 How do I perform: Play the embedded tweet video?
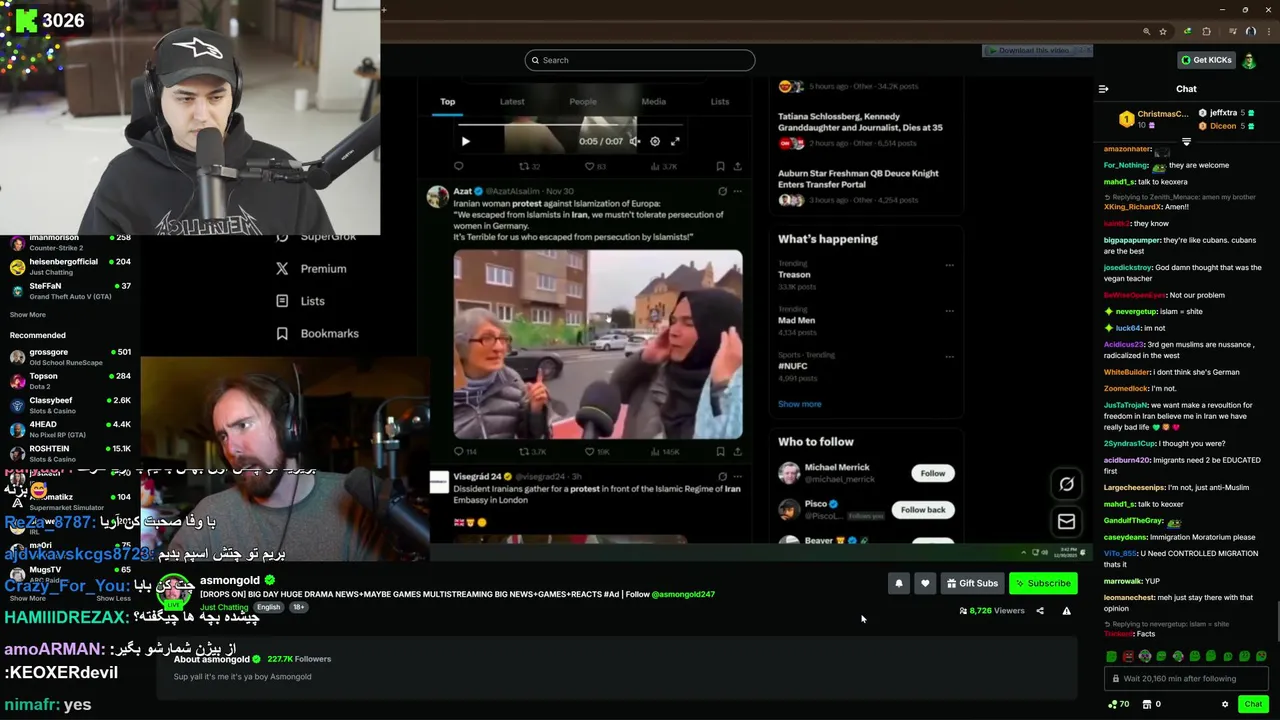(x=465, y=141)
